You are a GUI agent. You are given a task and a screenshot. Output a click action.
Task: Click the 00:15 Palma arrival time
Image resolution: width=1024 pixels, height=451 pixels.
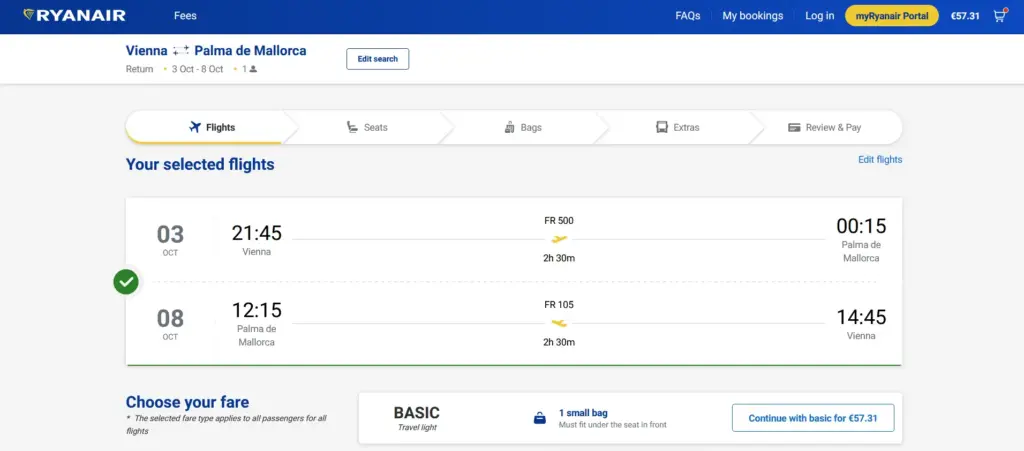pos(861,226)
